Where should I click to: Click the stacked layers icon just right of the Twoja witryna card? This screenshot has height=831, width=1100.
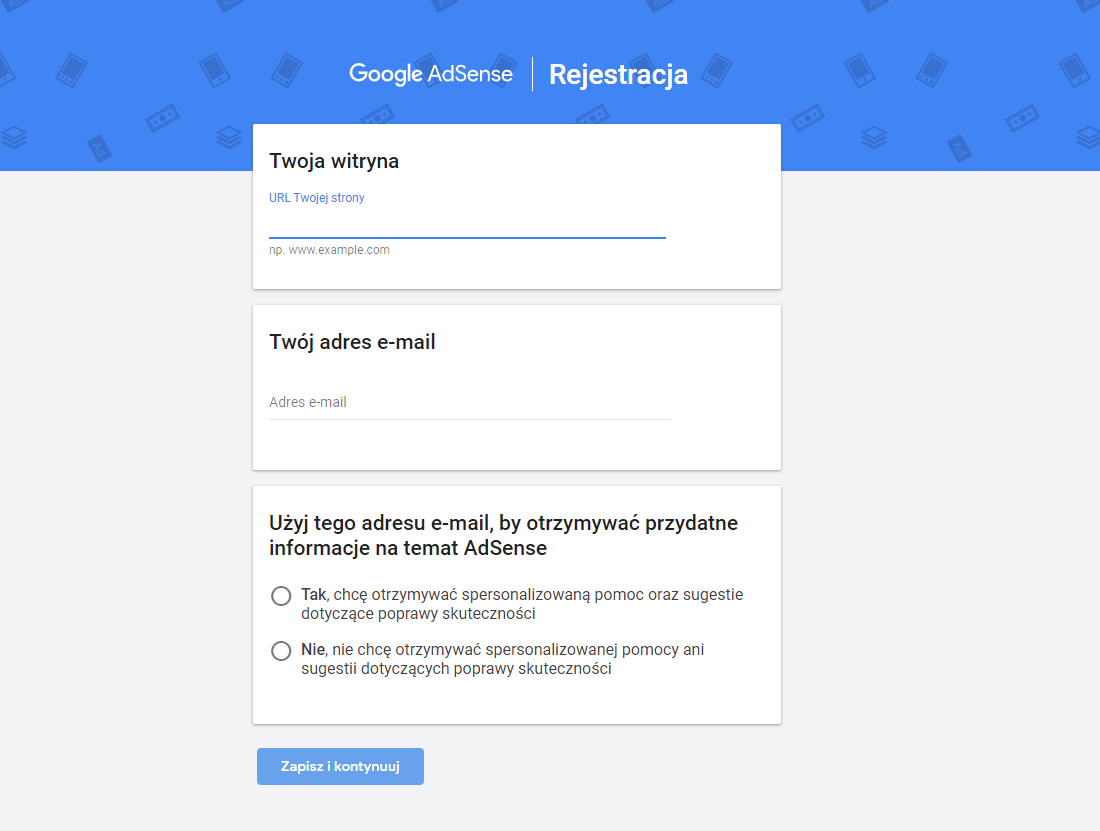coord(874,136)
